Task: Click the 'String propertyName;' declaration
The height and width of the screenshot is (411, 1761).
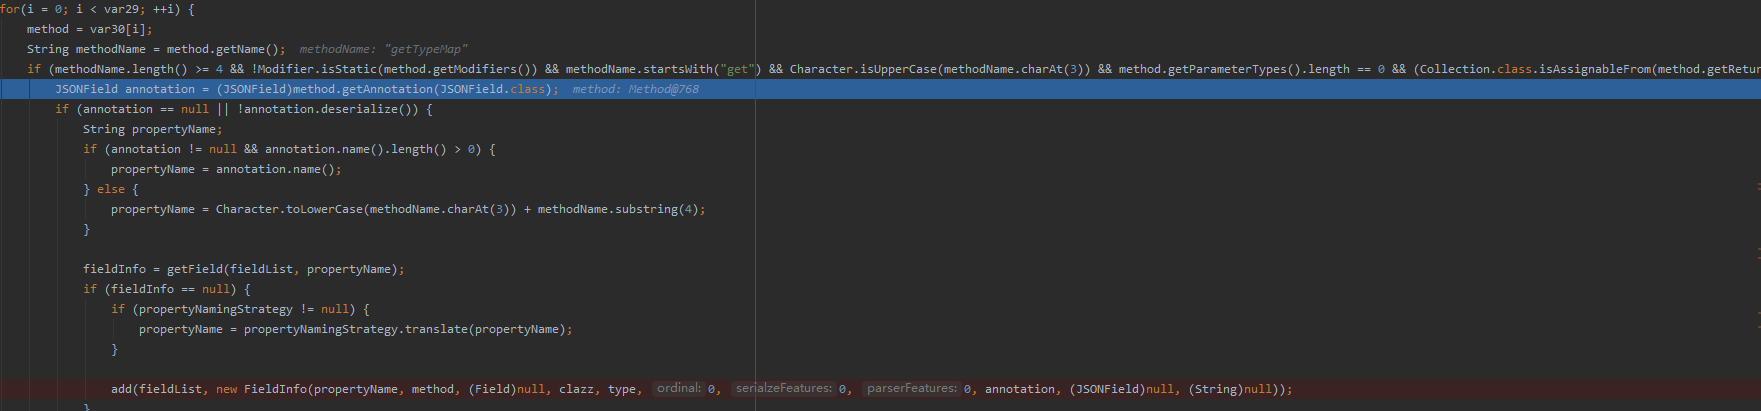Action: pos(153,129)
